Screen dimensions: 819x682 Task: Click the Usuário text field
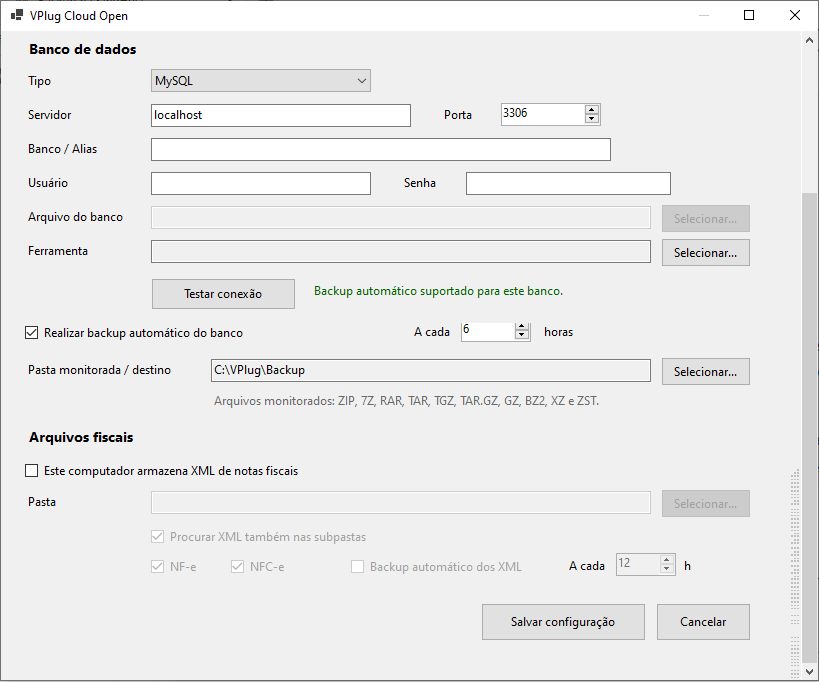click(261, 183)
